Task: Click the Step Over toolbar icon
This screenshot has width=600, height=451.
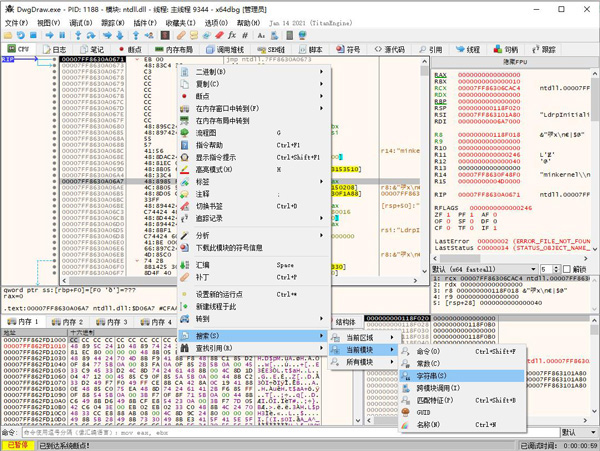Action: [91, 36]
